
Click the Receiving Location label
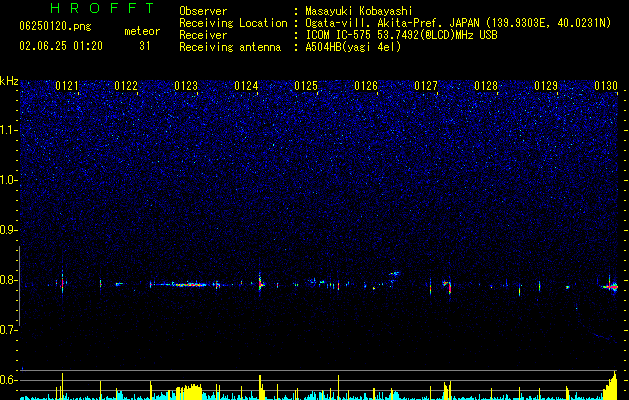tap(233, 23)
